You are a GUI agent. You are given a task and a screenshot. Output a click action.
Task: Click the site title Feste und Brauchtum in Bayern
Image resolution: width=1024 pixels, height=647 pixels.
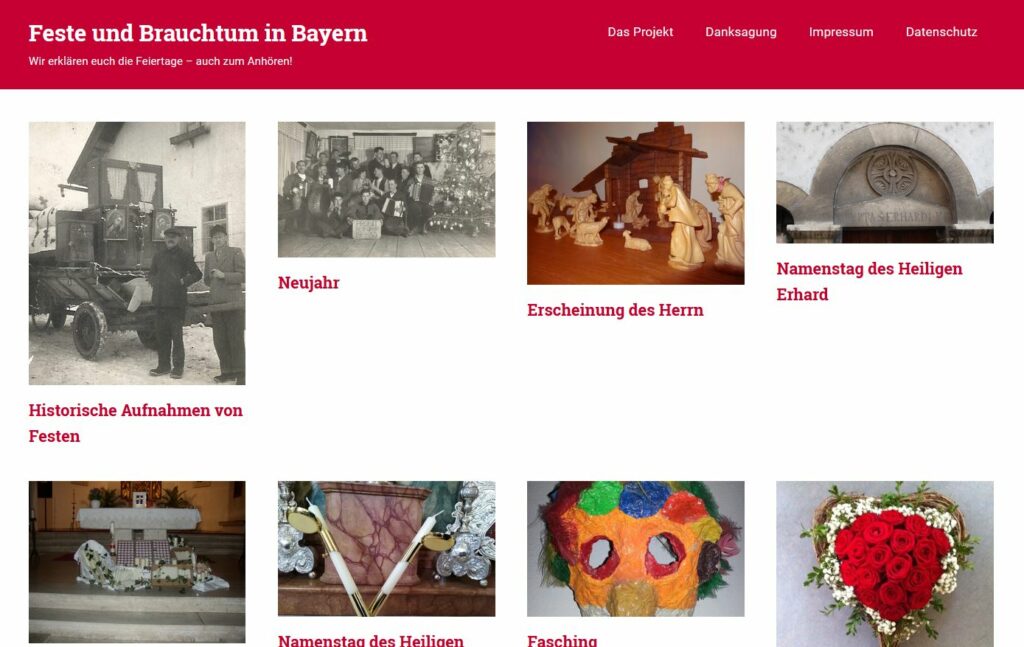(198, 33)
